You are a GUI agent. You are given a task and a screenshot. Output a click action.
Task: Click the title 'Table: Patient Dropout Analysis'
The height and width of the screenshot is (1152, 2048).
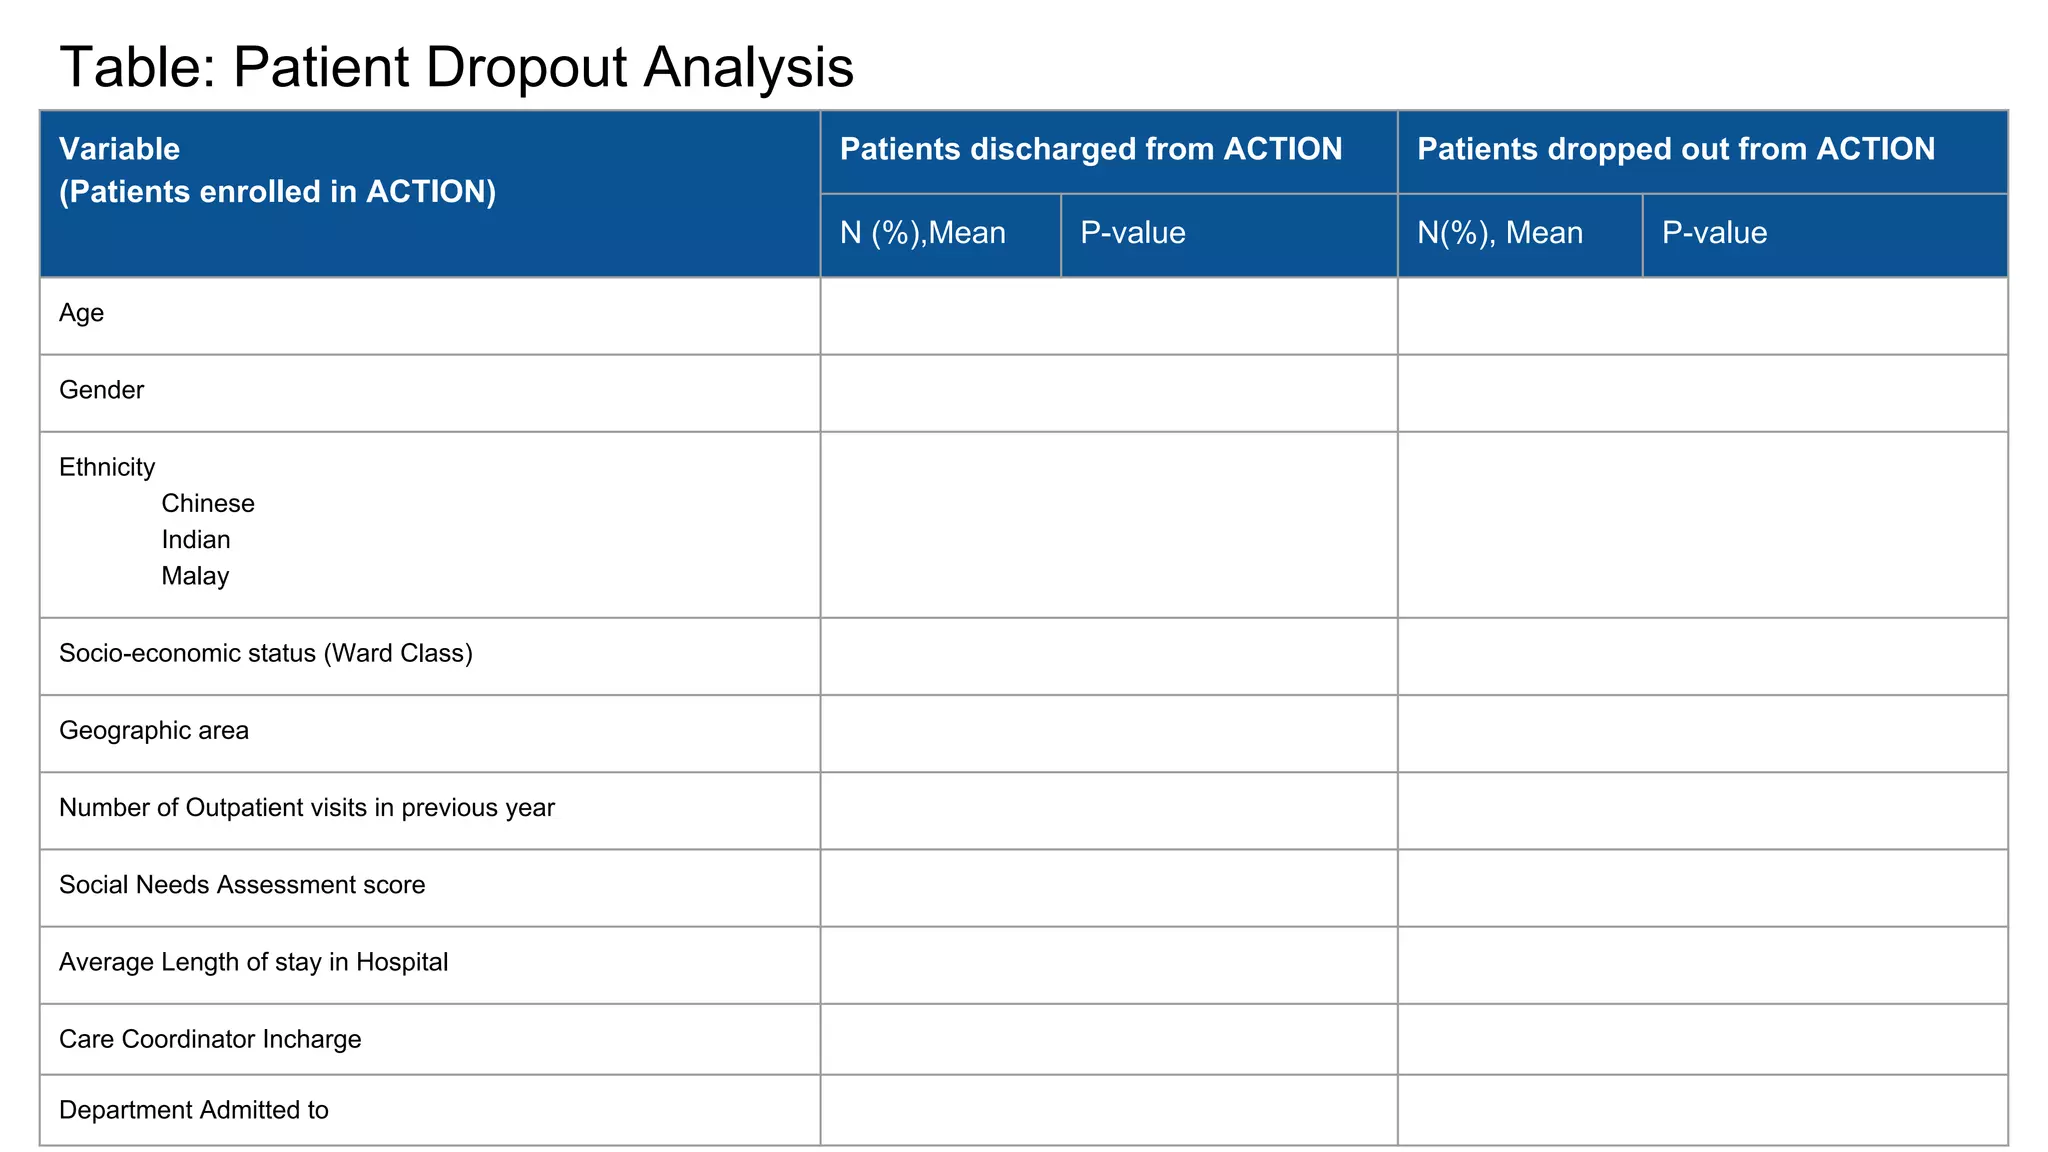(457, 68)
